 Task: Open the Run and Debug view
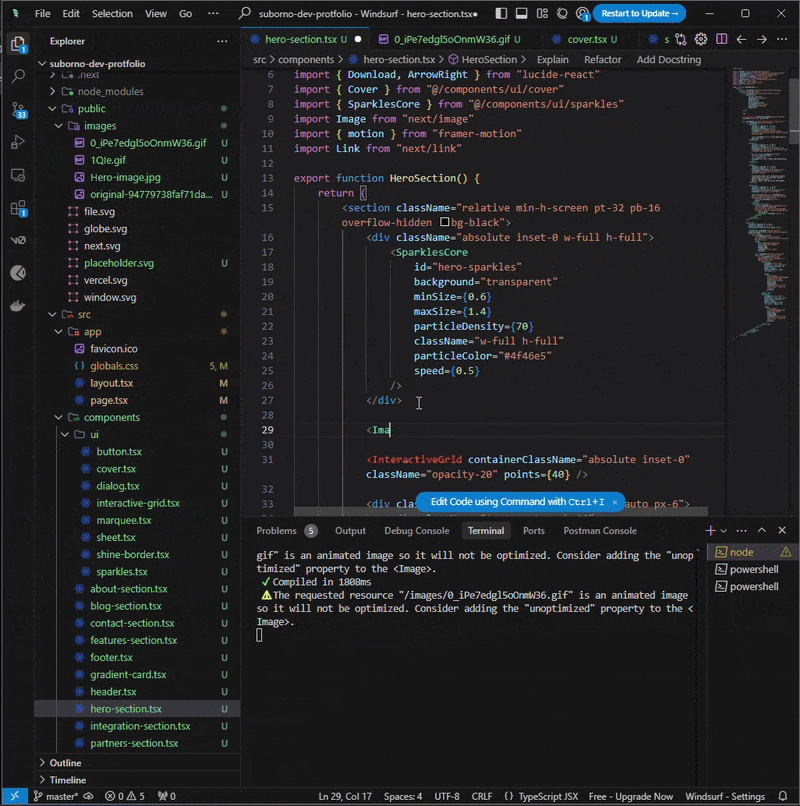(18, 142)
